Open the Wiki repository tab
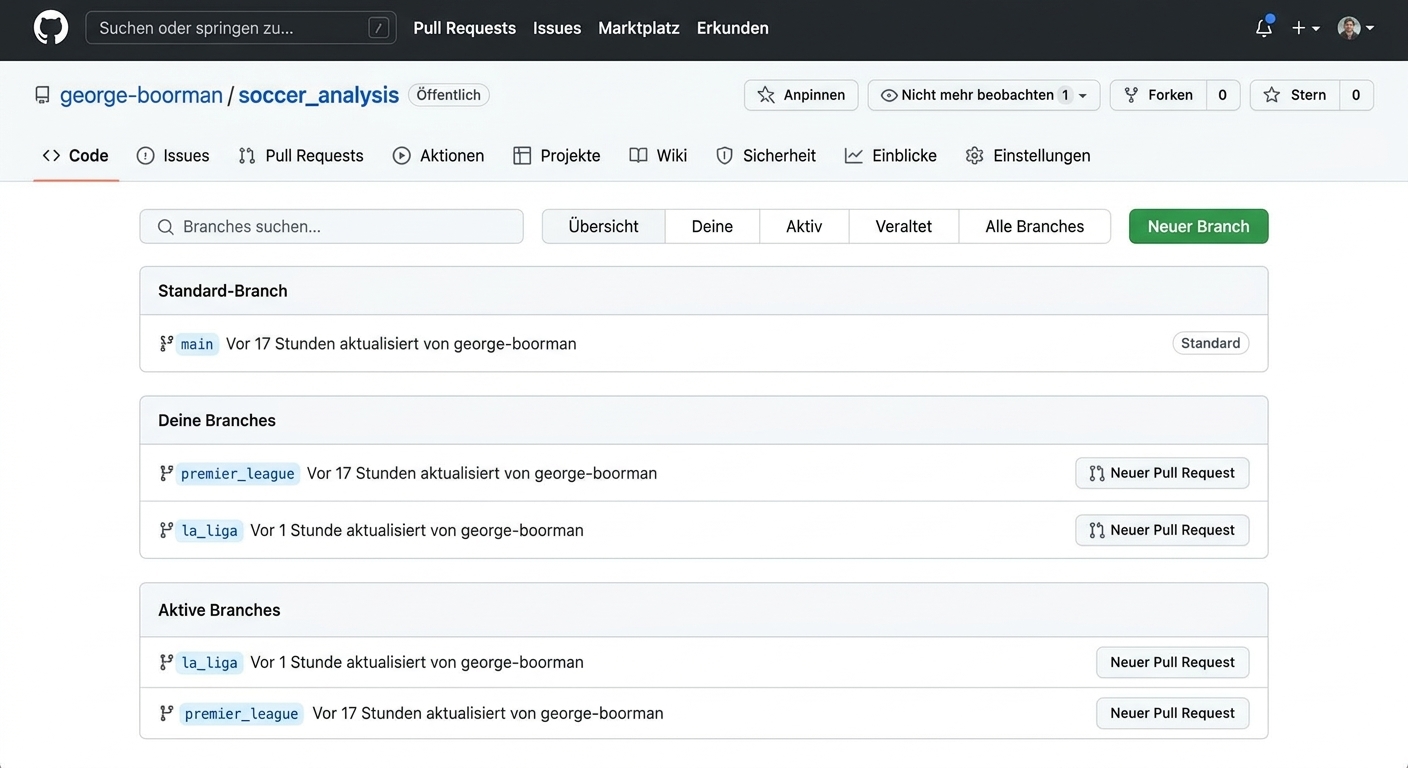The height and width of the screenshot is (768, 1408). pos(658,155)
